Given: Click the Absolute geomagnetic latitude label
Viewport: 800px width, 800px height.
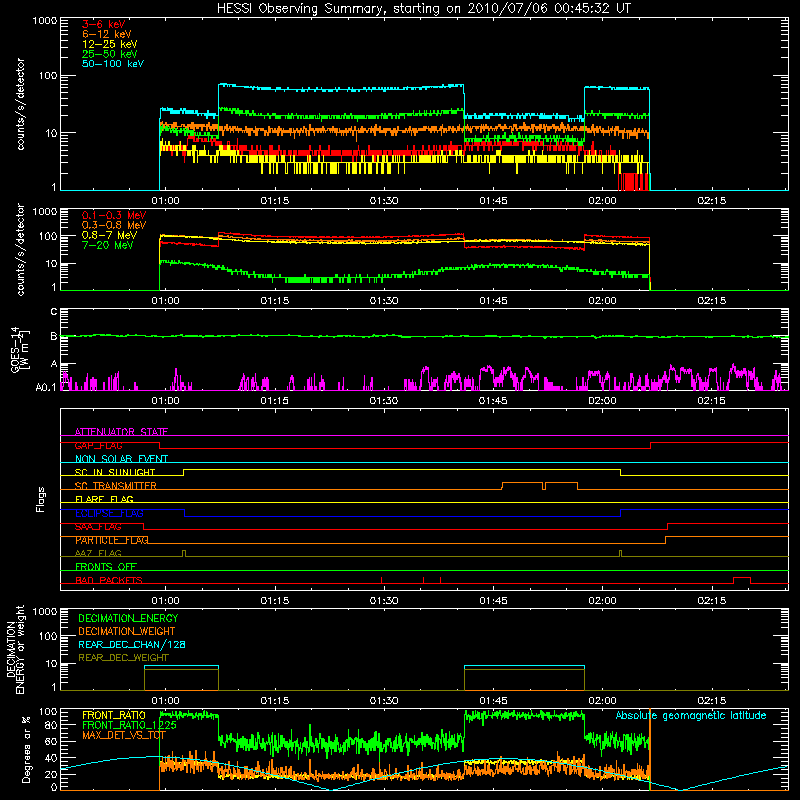Looking at the screenshot, I should pos(691,715).
